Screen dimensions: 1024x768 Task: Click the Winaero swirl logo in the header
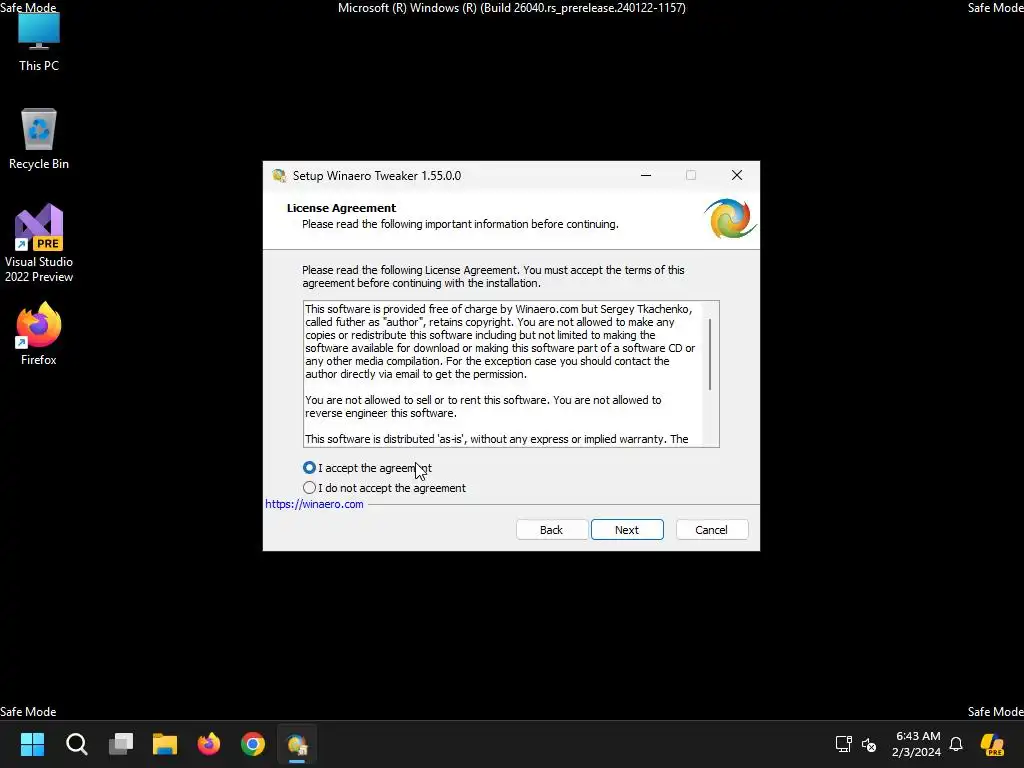click(730, 218)
